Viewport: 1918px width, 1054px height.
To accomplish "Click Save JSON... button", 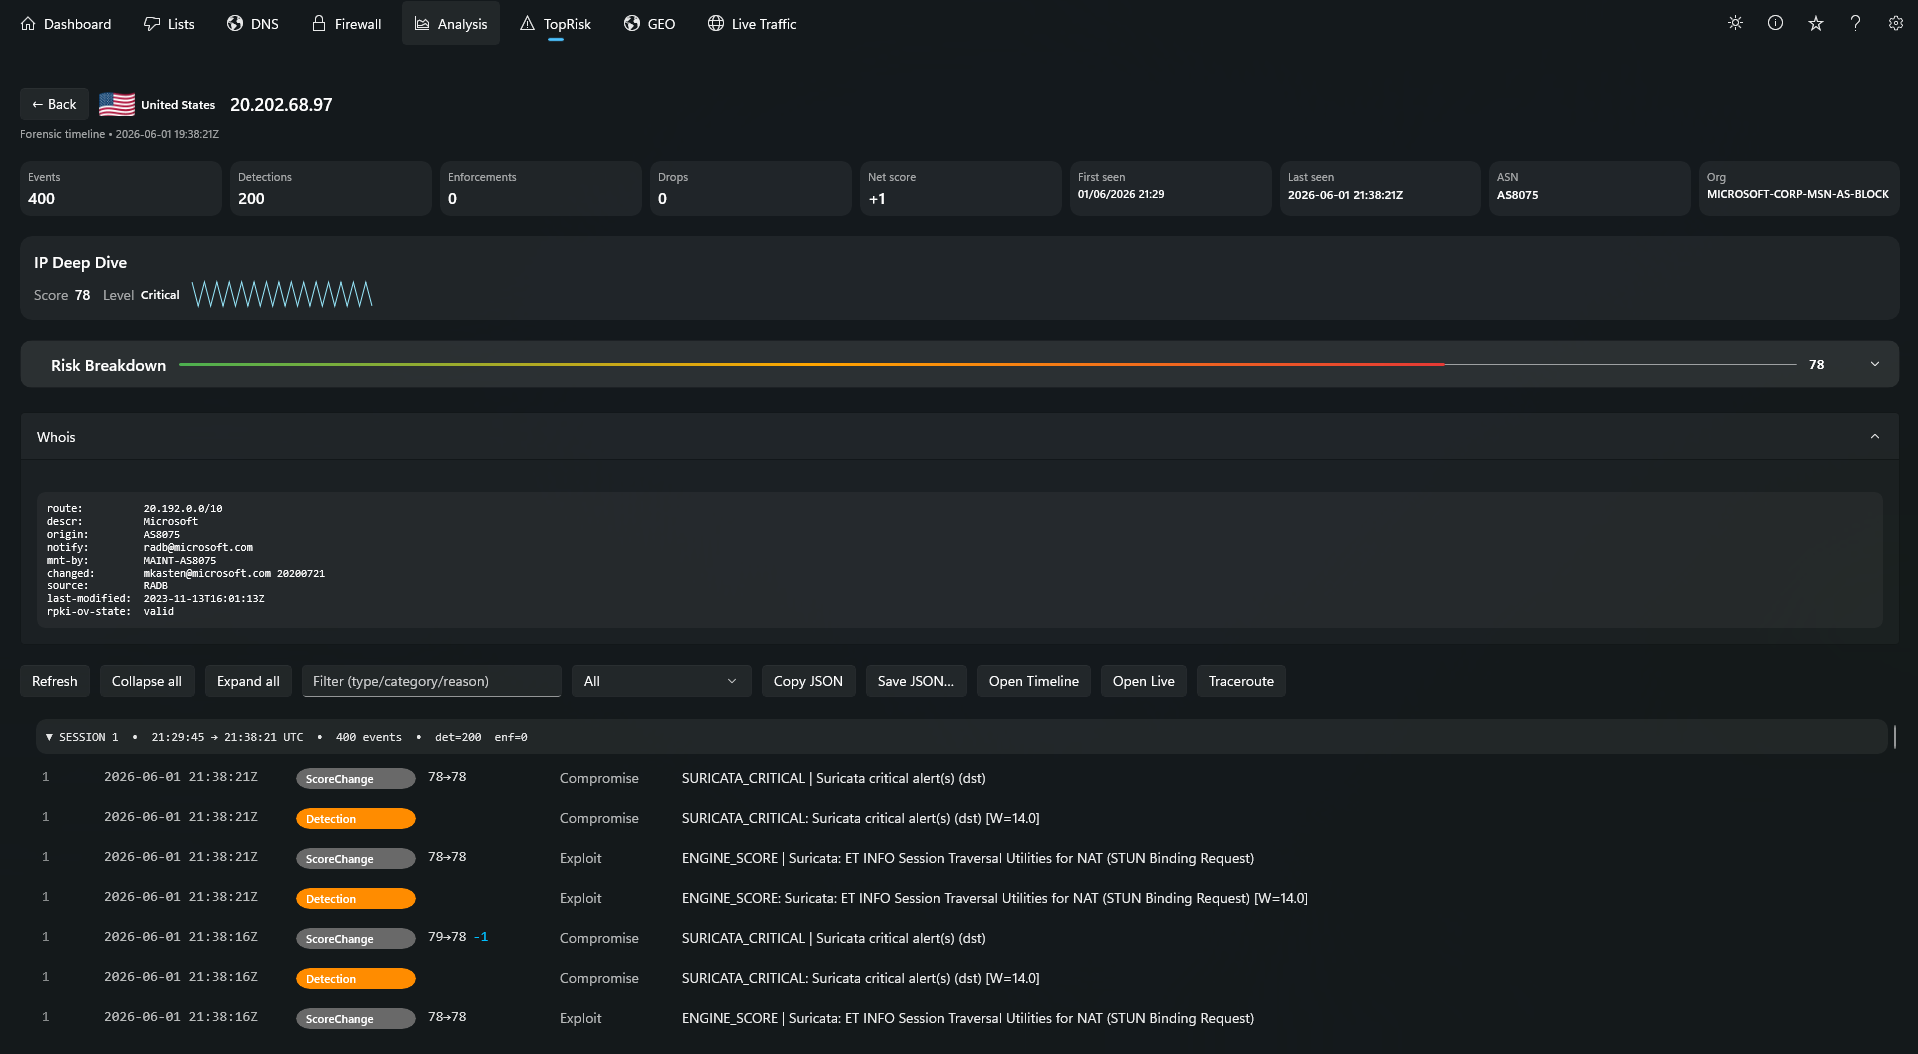I will (916, 681).
